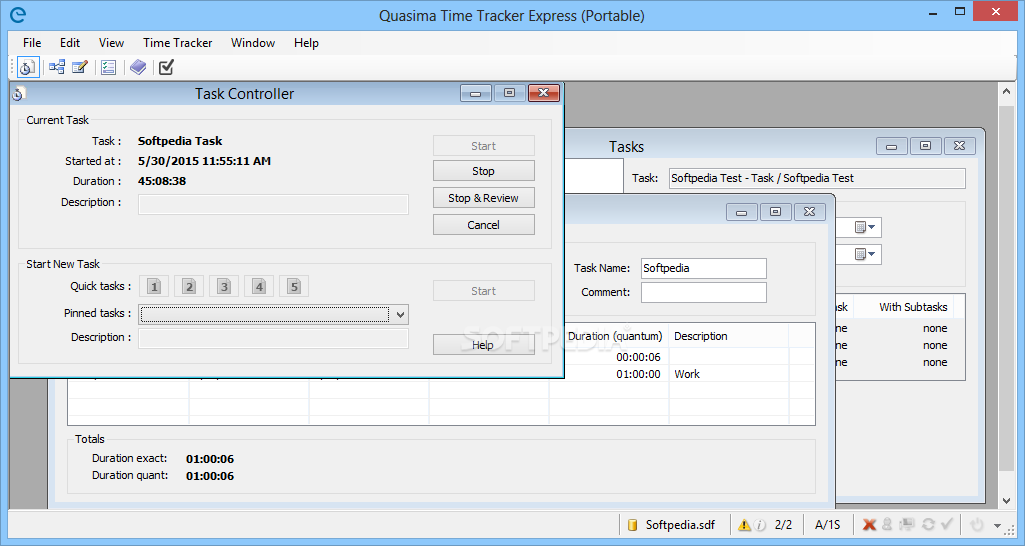The width and height of the screenshot is (1025, 546).
Task: Open the View menu
Action: (x=111, y=43)
